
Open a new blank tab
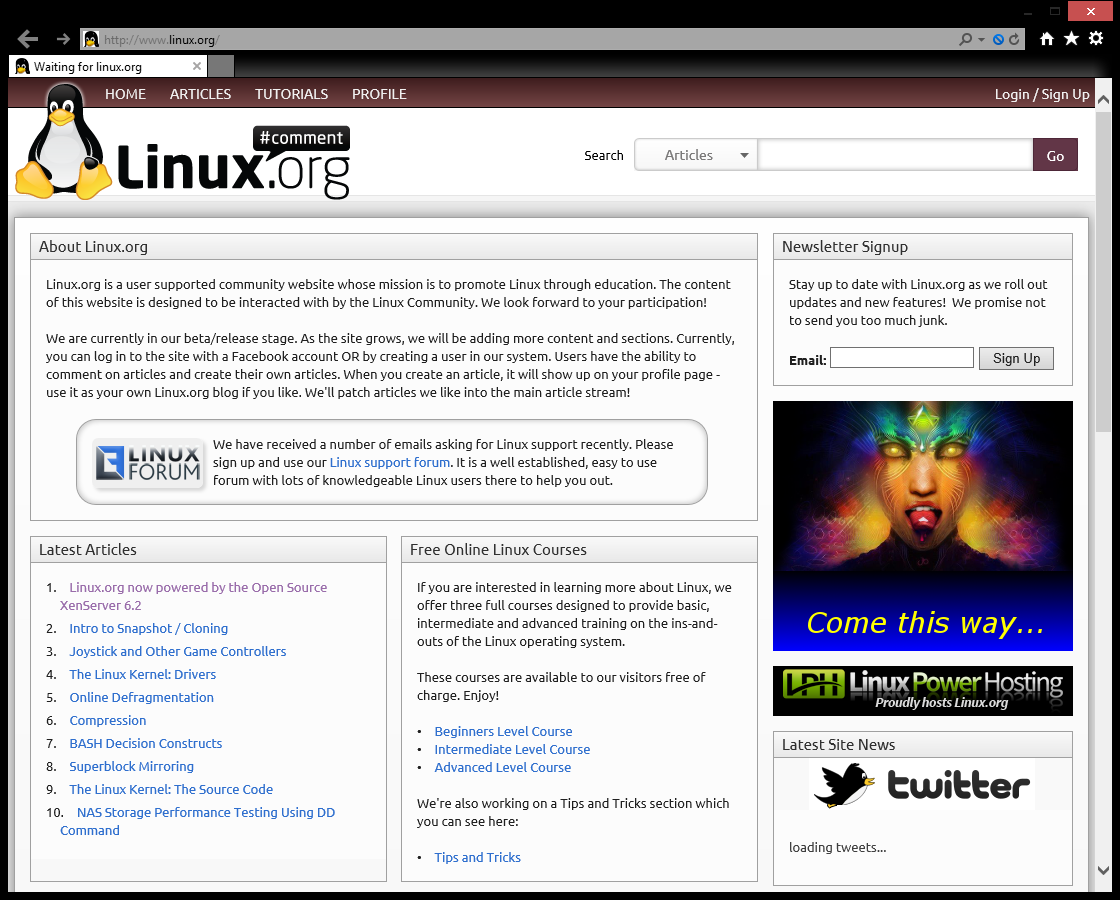221,67
